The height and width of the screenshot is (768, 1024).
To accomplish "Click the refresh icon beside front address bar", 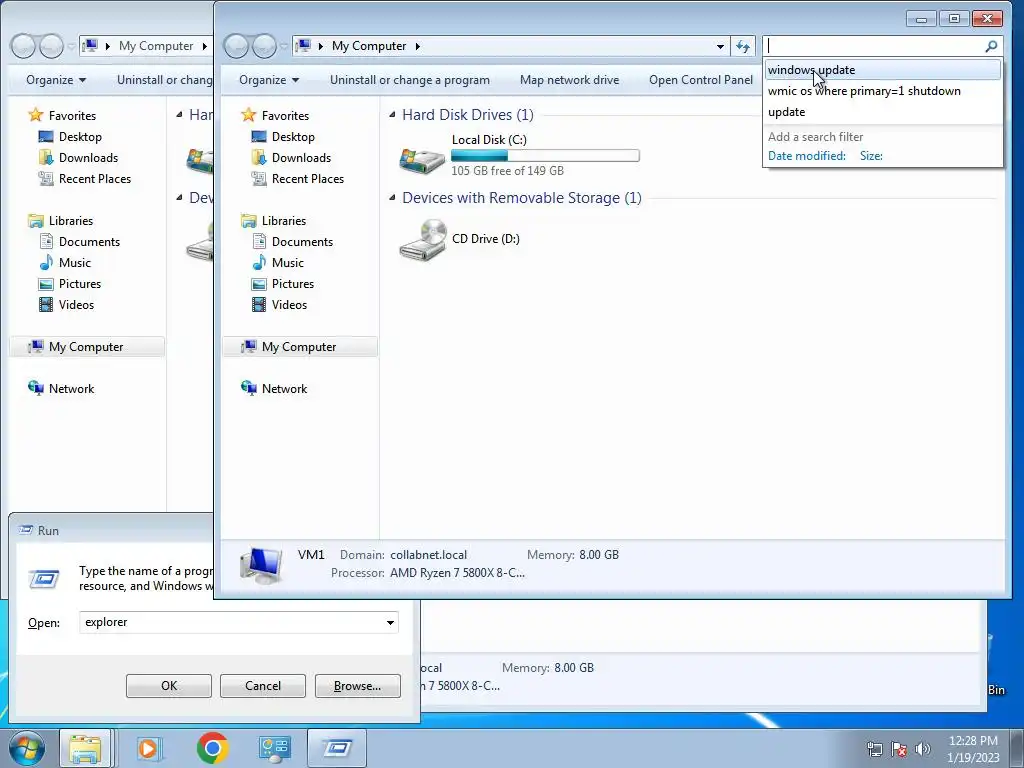I will 743,46.
